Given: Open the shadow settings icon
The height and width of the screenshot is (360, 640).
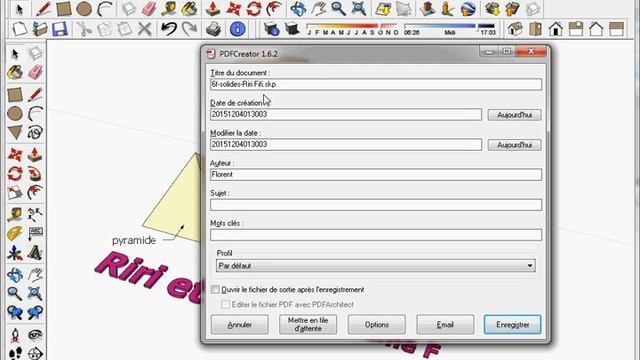Looking at the screenshot, I should (x=271, y=29).
